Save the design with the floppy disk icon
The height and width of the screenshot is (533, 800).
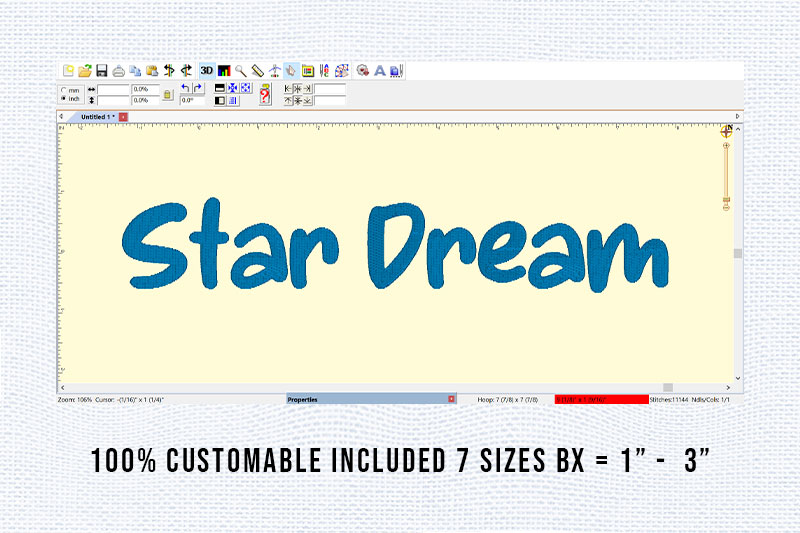(102, 70)
